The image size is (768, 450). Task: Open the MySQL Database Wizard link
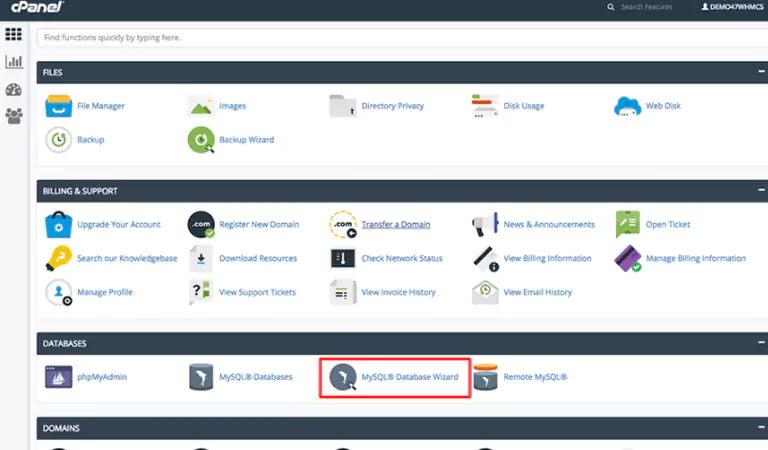[x=410, y=377]
